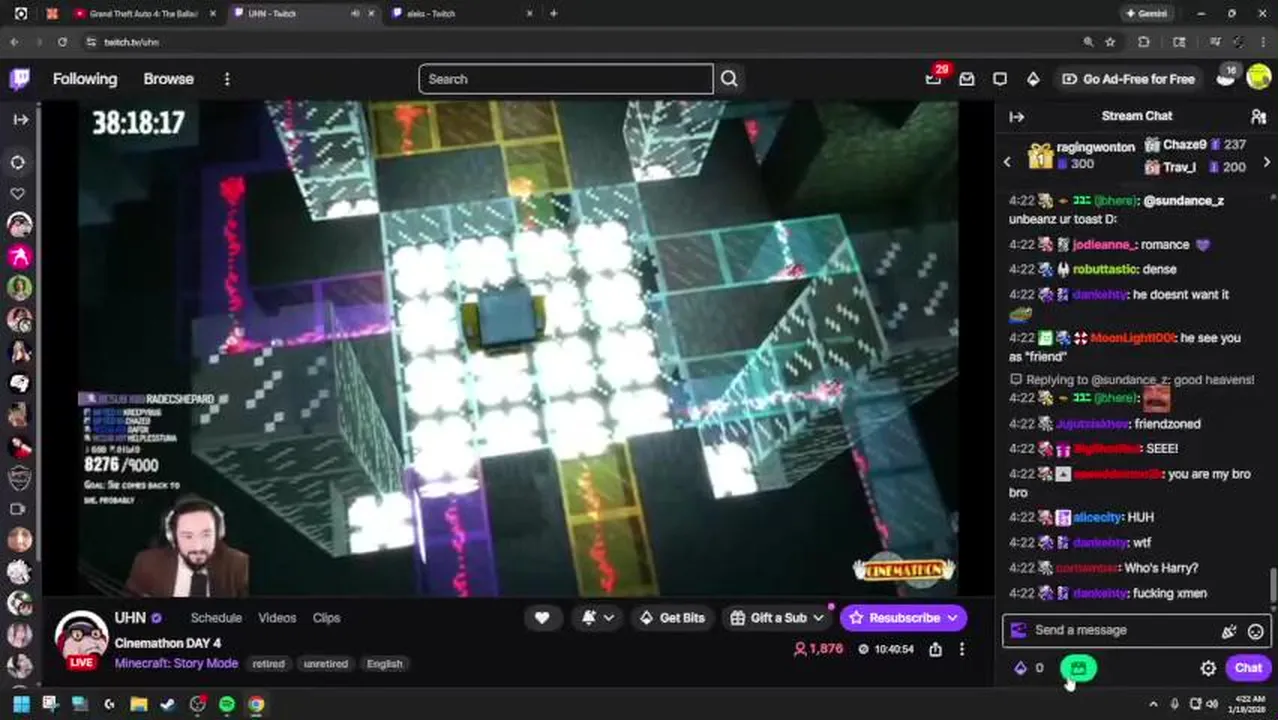
Task: Click the chat scrollbar
Action: click(x=1273, y=586)
